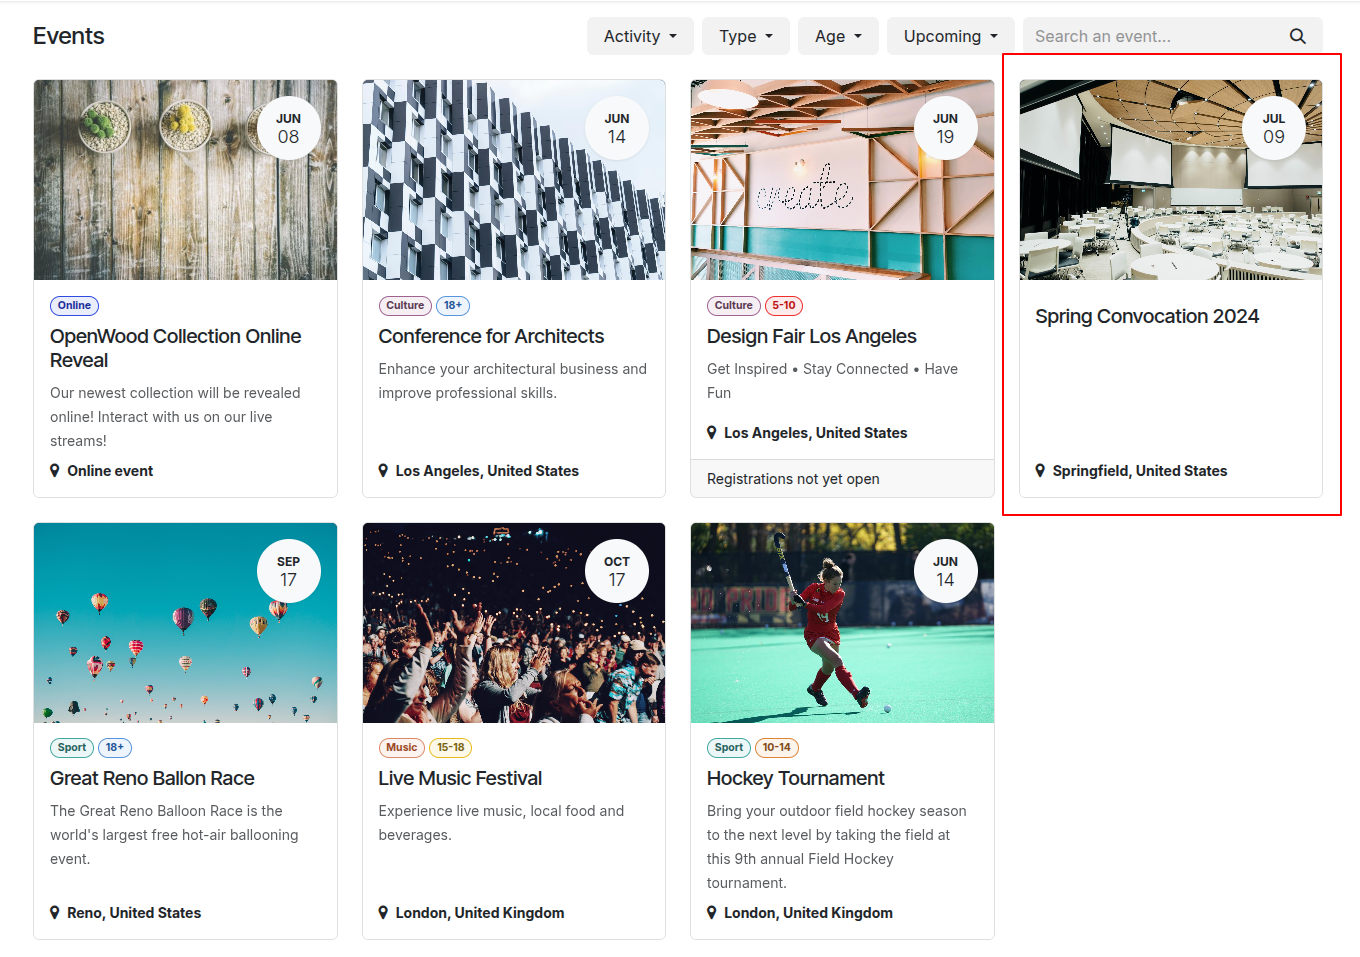Click the hockey player thumbnail image
Screen dimensions: 1360x957
click(x=842, y=623)
